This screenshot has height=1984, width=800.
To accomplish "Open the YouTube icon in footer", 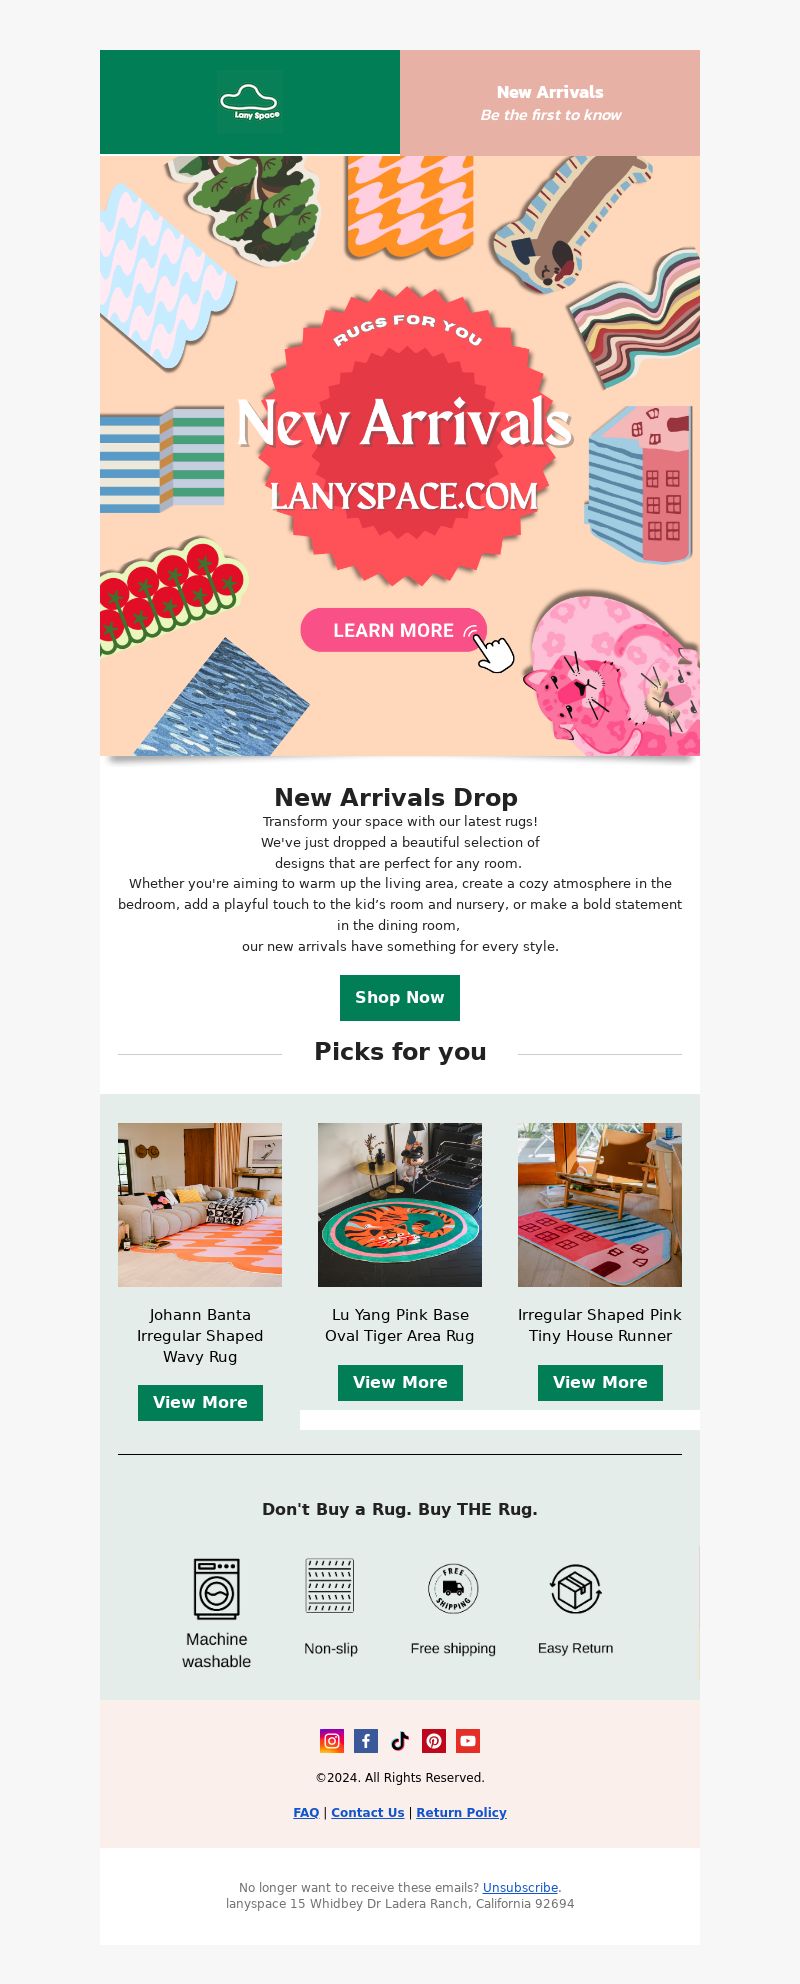I will 468,1741.
